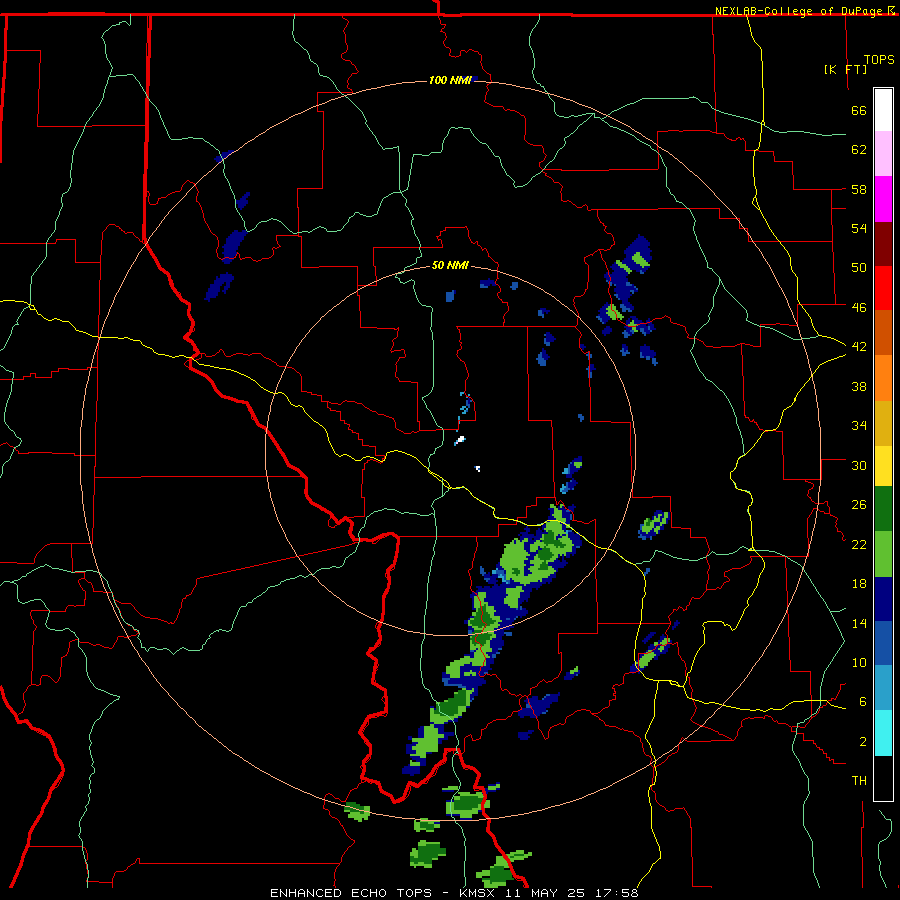Click the '50 NMI' range ring label

[x=450, y=265]
